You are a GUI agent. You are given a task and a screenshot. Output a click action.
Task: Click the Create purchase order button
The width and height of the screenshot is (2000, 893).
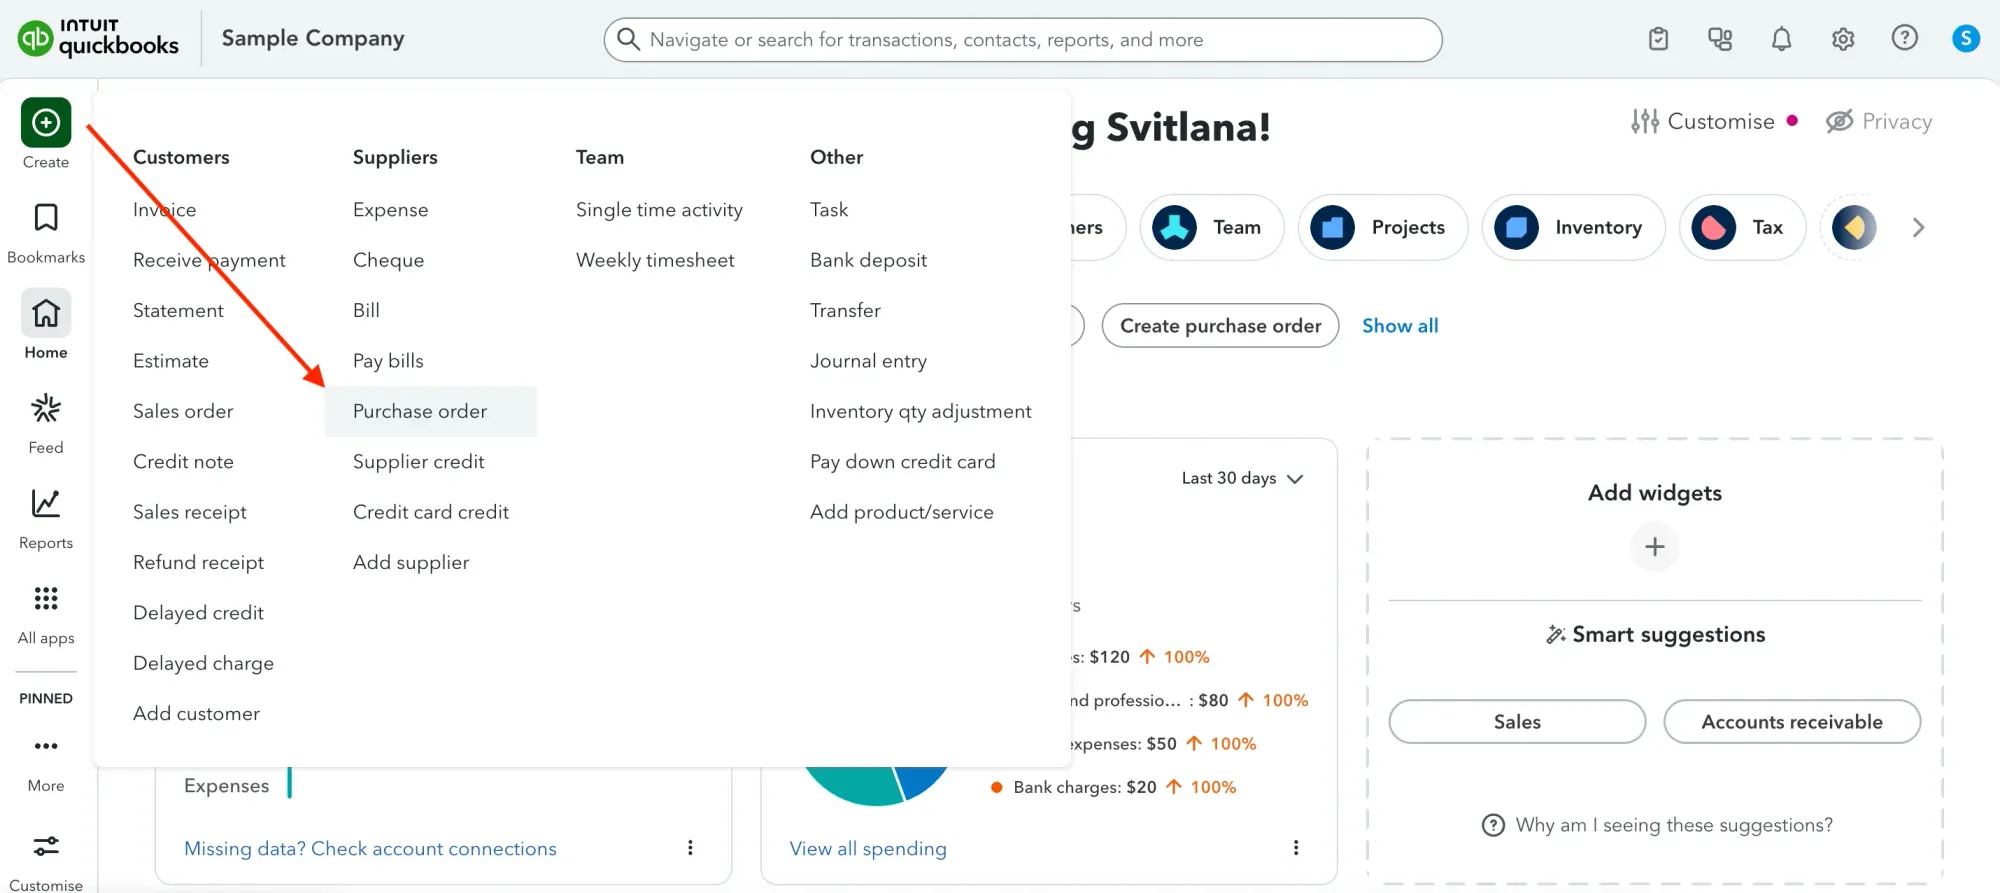pos(1220,326)
